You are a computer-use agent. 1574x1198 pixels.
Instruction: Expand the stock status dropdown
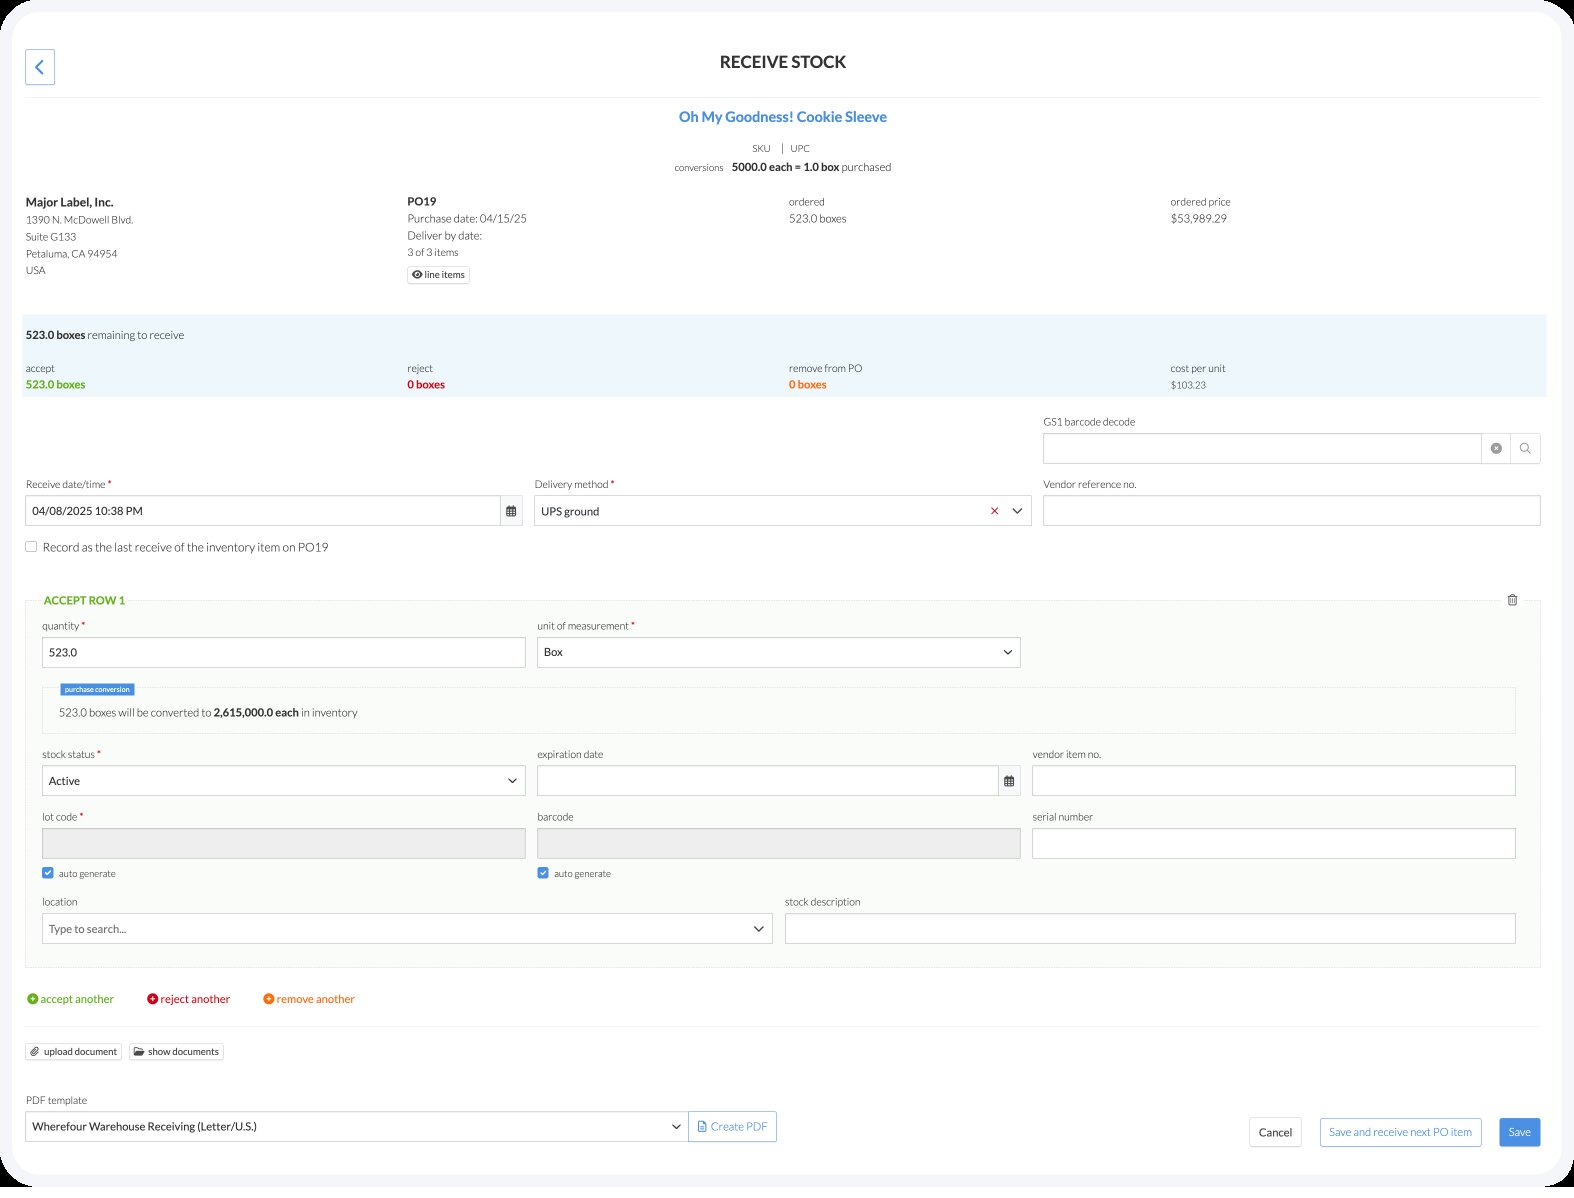(283, 781)
